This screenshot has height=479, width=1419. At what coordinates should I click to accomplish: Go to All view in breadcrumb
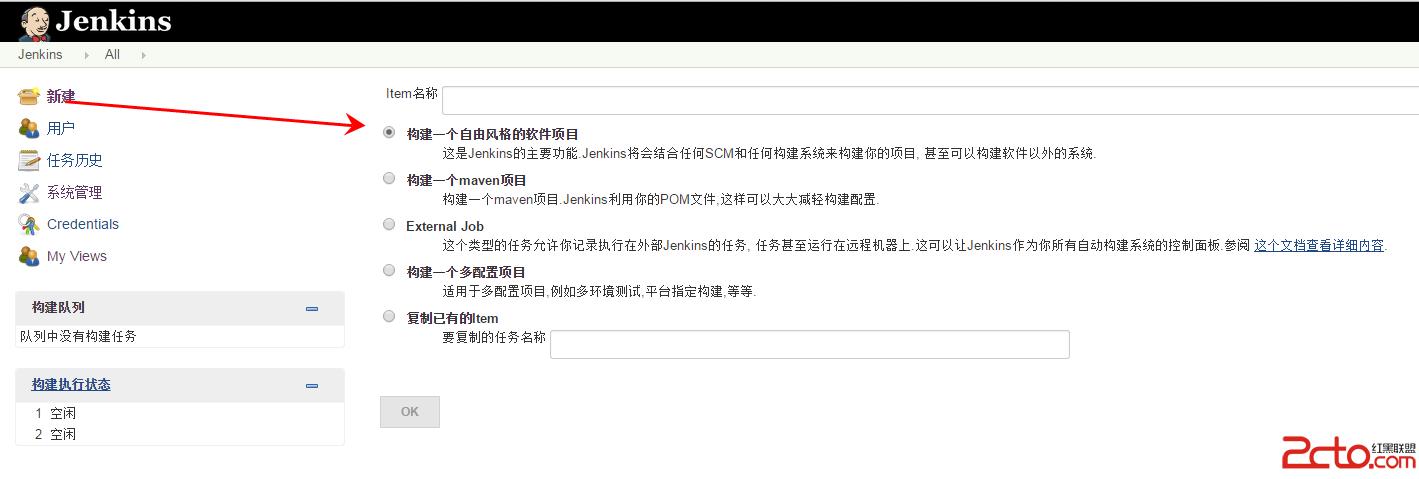click(x=112, y=55)
